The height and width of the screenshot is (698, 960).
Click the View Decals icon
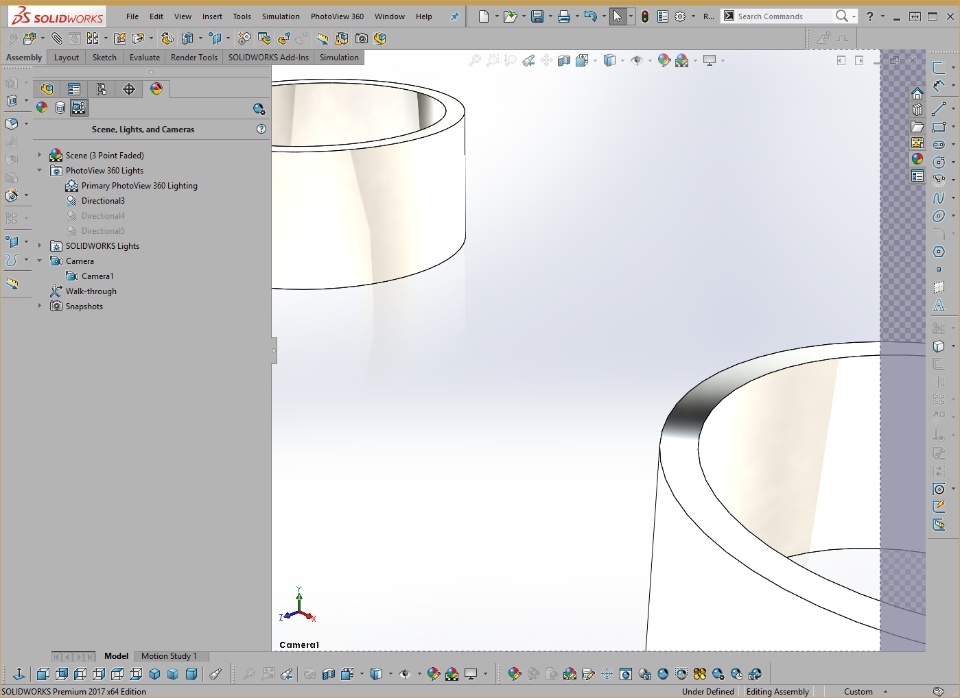tap(60, 108)
